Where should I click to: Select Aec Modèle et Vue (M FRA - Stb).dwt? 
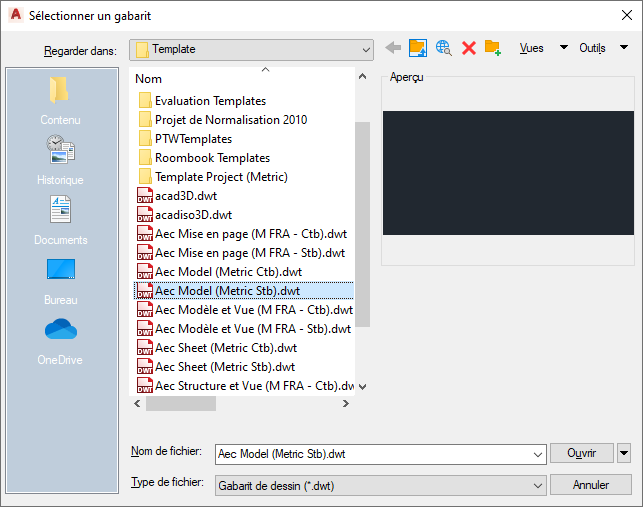[x=244, y=329]
